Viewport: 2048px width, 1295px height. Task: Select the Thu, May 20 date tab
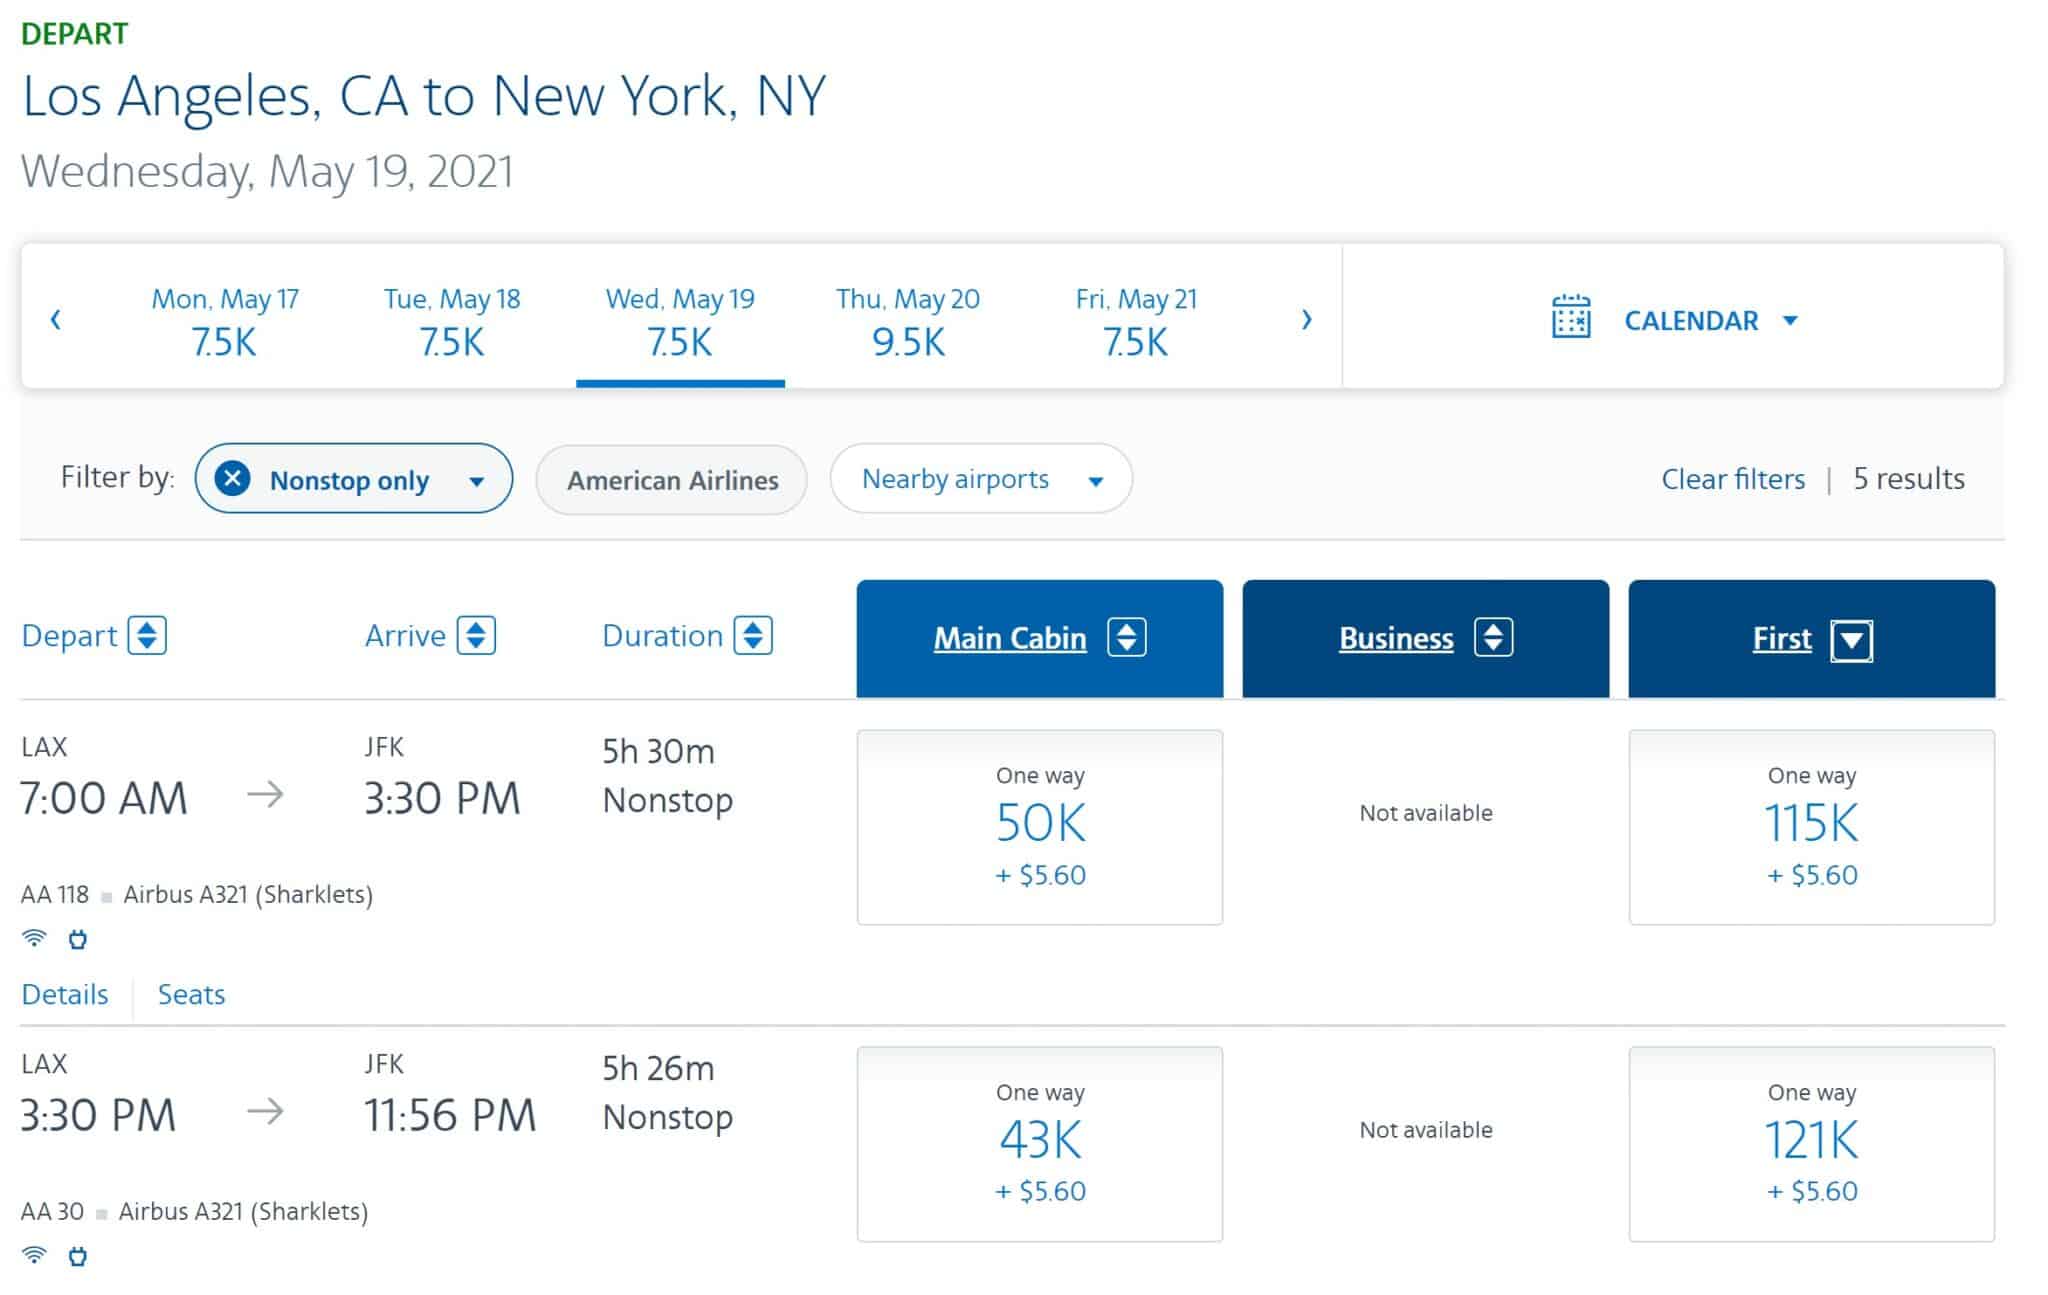[x=907, y=320]
